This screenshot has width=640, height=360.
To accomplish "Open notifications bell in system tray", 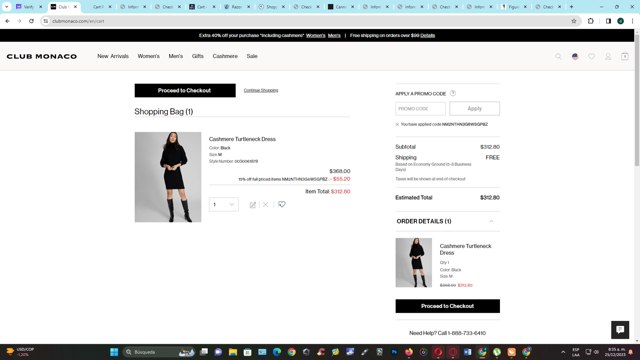I will coord(631,352).
